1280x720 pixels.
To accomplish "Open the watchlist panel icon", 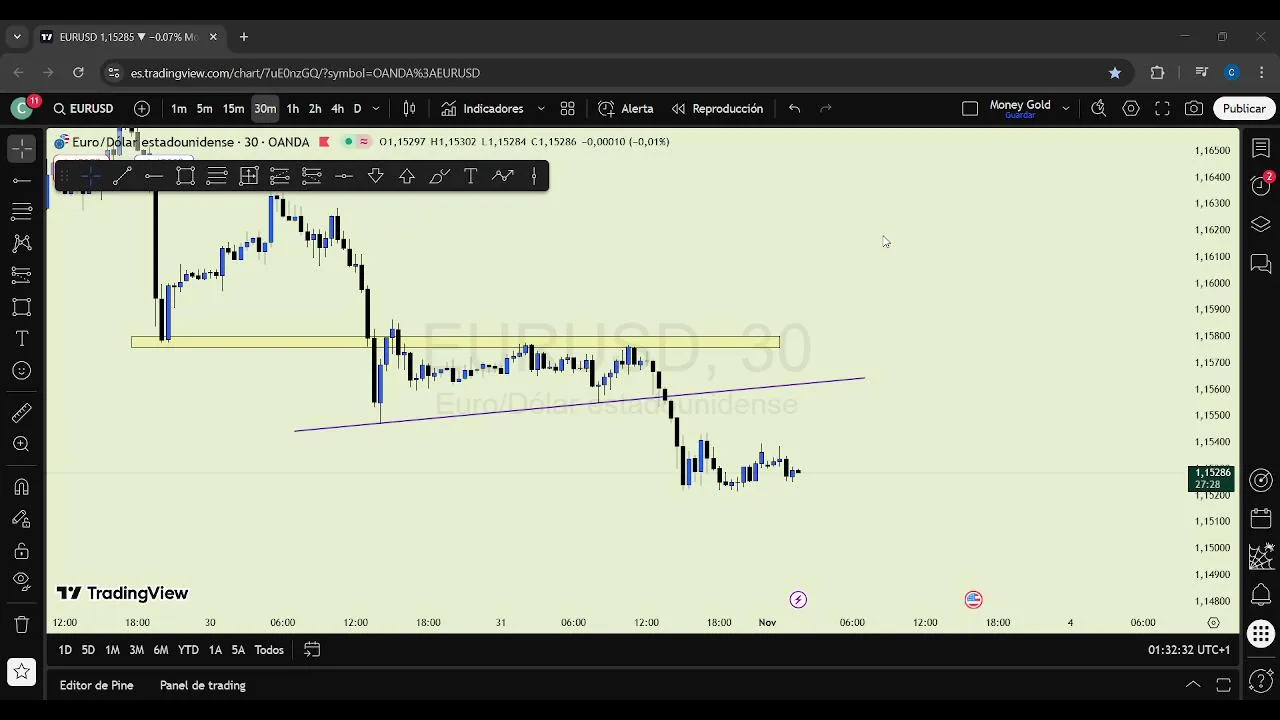I will click(1260, 149).
